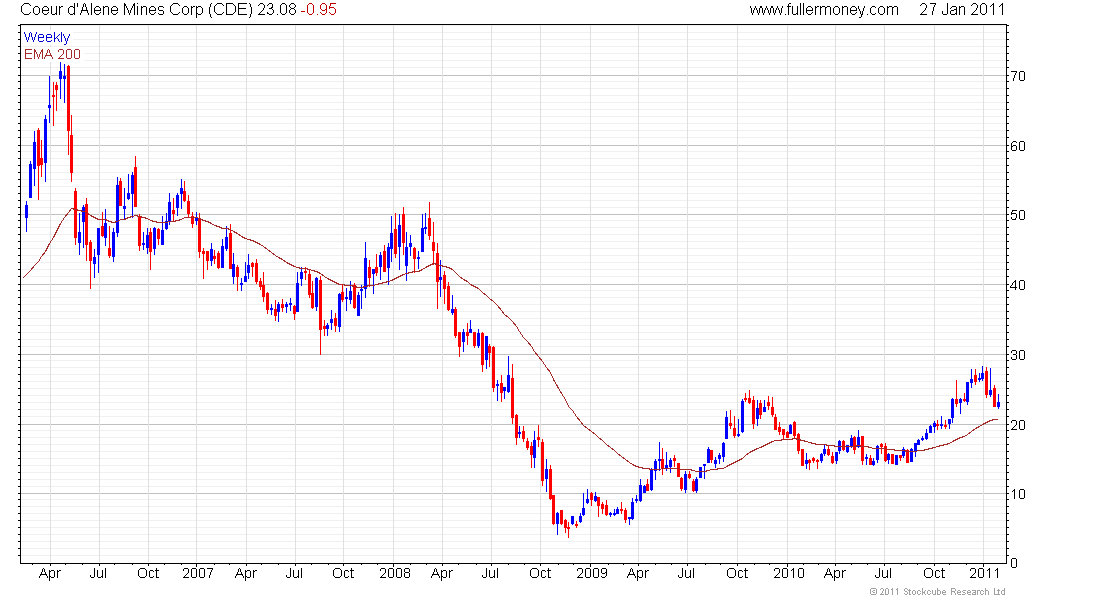Click the 0 price axis label
1100x600 pixels.
tap(1013, 563)
